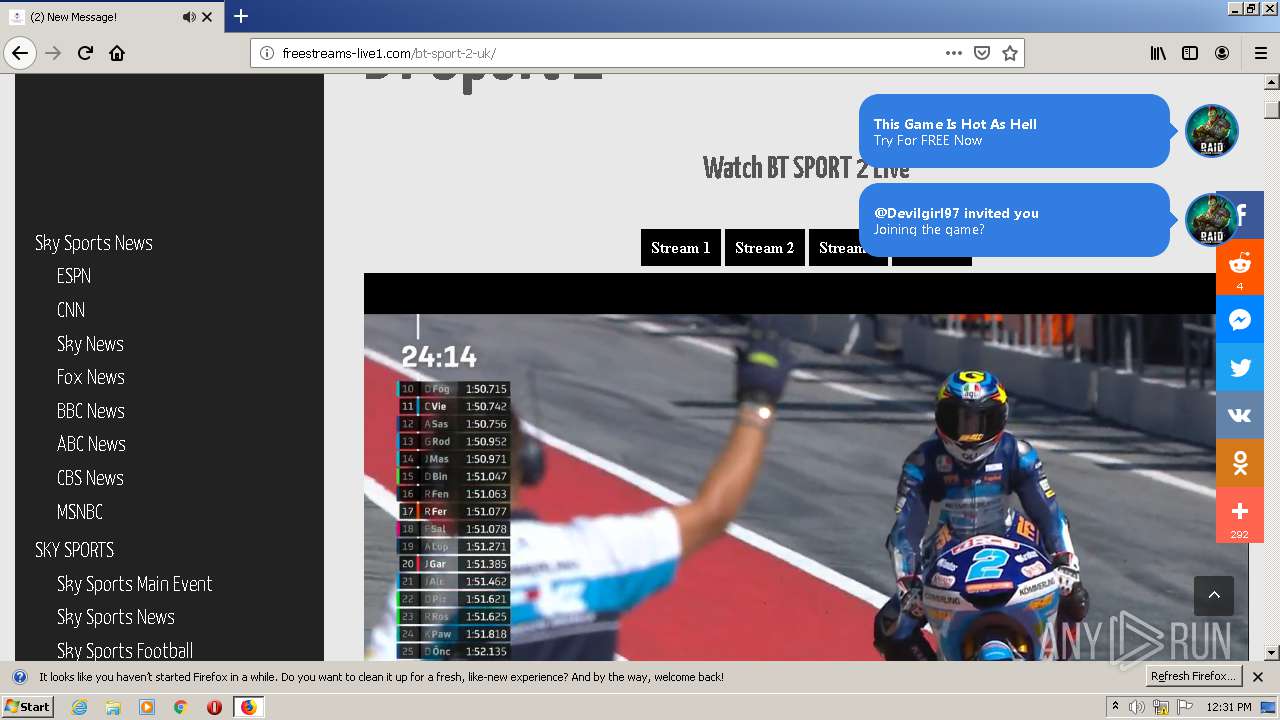Viewport: 1280px width, 720px height.
Task: Launch Internet Explorer from taskbar
Action: coord(80,707)
